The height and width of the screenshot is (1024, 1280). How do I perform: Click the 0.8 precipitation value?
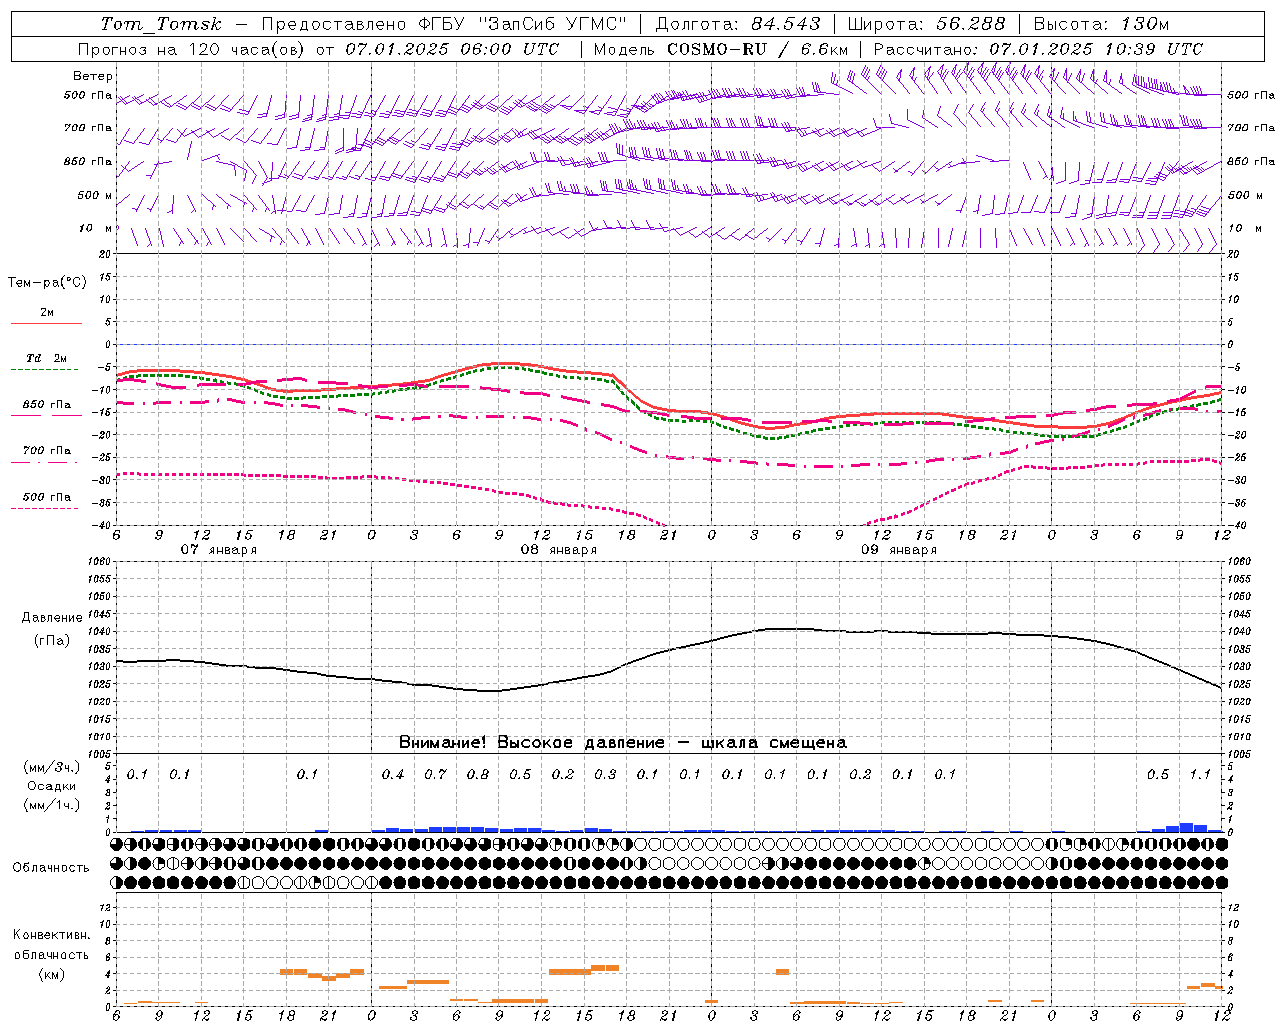point(478,775)
